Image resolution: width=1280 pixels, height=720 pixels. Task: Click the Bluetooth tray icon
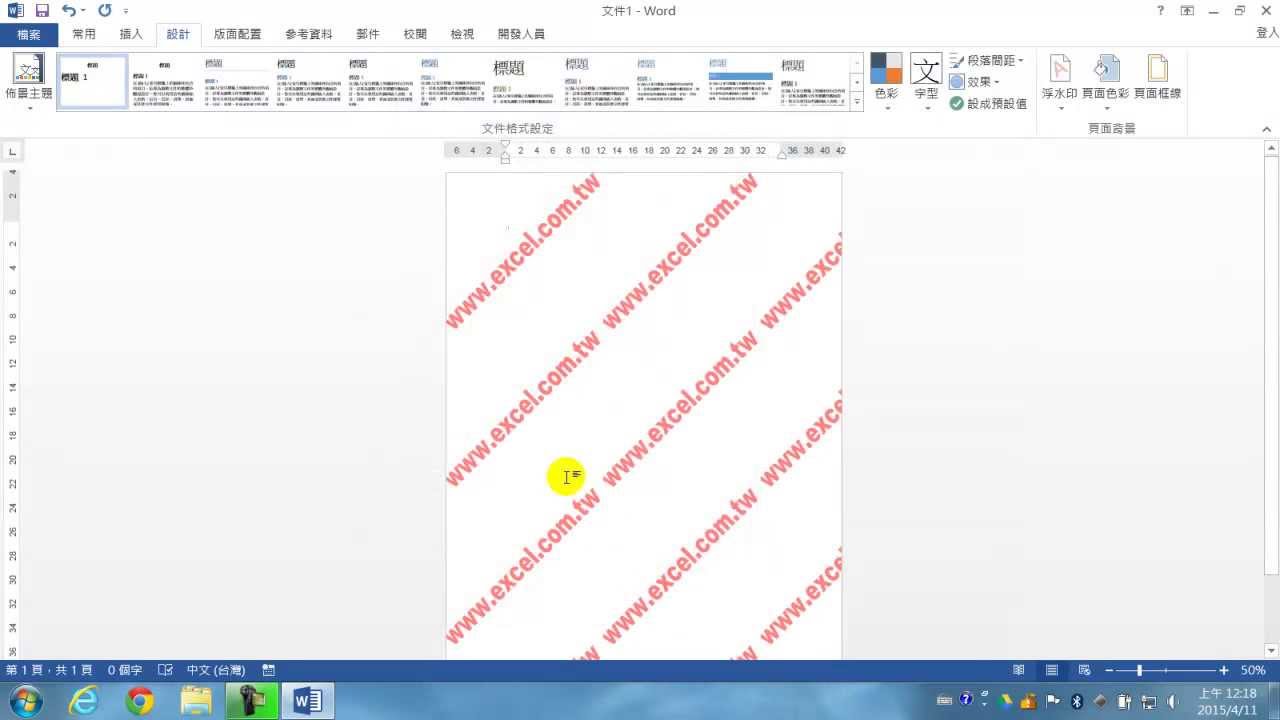[x=1076, y=701]
